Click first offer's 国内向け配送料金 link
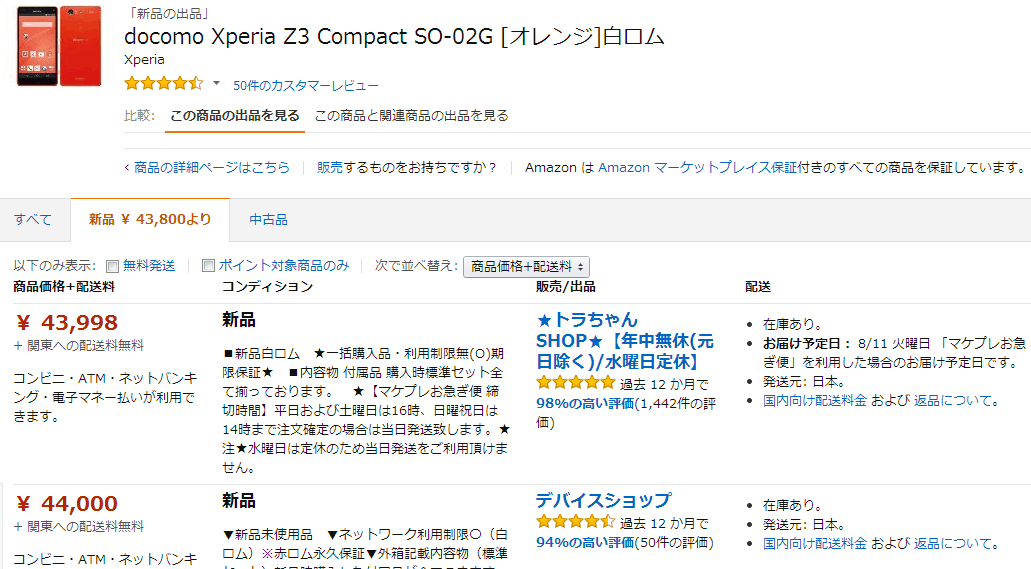This screenshot has width=1031, height=569. pyautogui.click(x=814, y=400)
